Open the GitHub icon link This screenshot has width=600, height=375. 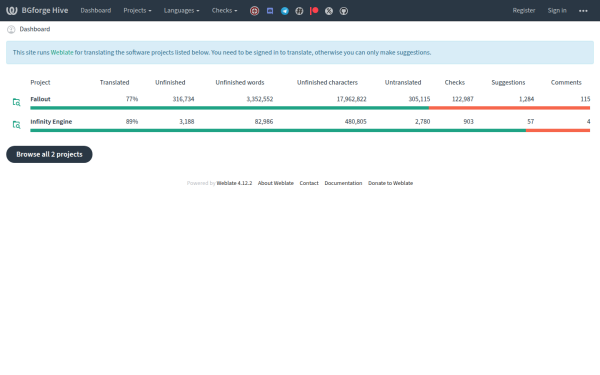point(344,11)
